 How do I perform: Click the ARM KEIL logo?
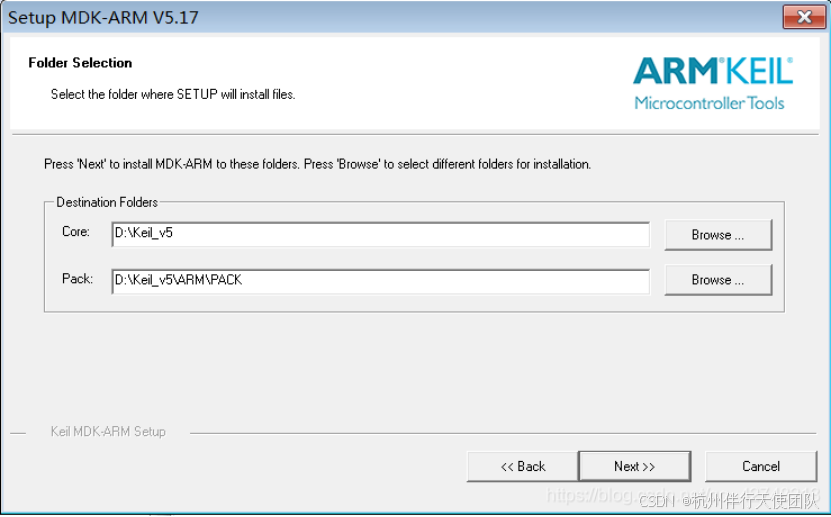click(713, 71)
